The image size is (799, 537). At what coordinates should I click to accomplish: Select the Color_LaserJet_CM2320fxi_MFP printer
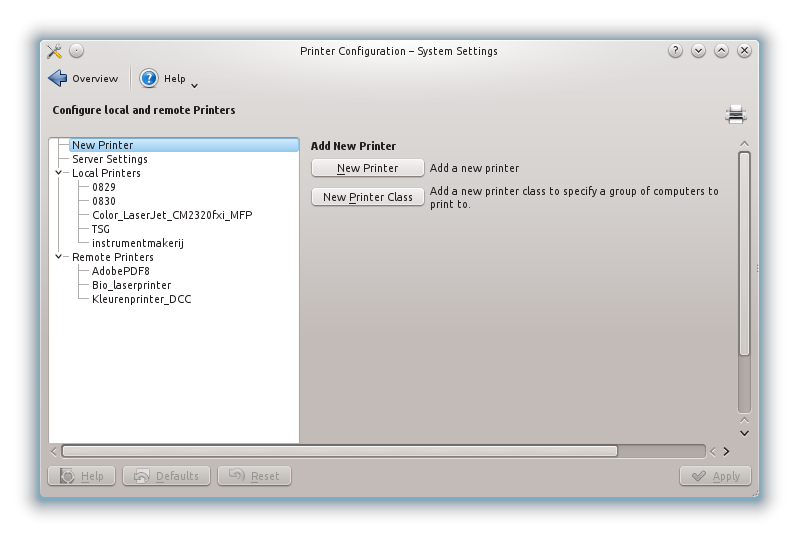pyautogui.click(x=172, y=215)
